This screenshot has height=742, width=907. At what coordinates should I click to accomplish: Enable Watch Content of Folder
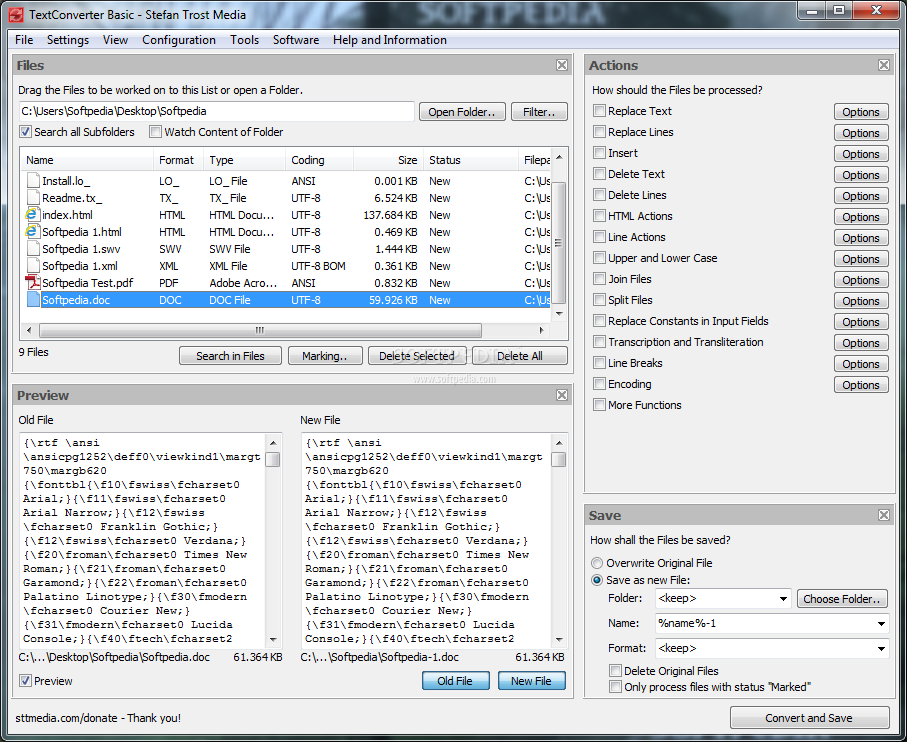pos(155,132)
